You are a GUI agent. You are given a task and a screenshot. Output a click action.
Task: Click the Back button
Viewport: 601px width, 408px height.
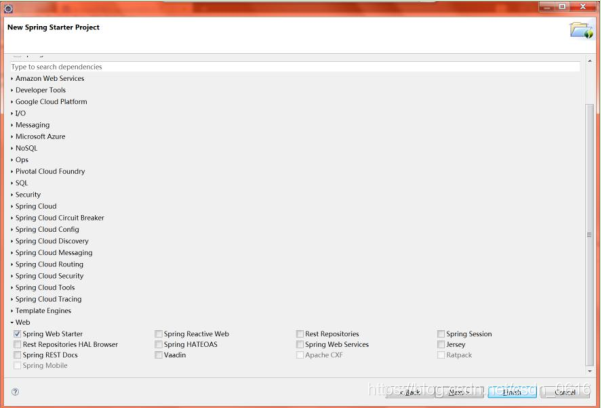[409, 392]
